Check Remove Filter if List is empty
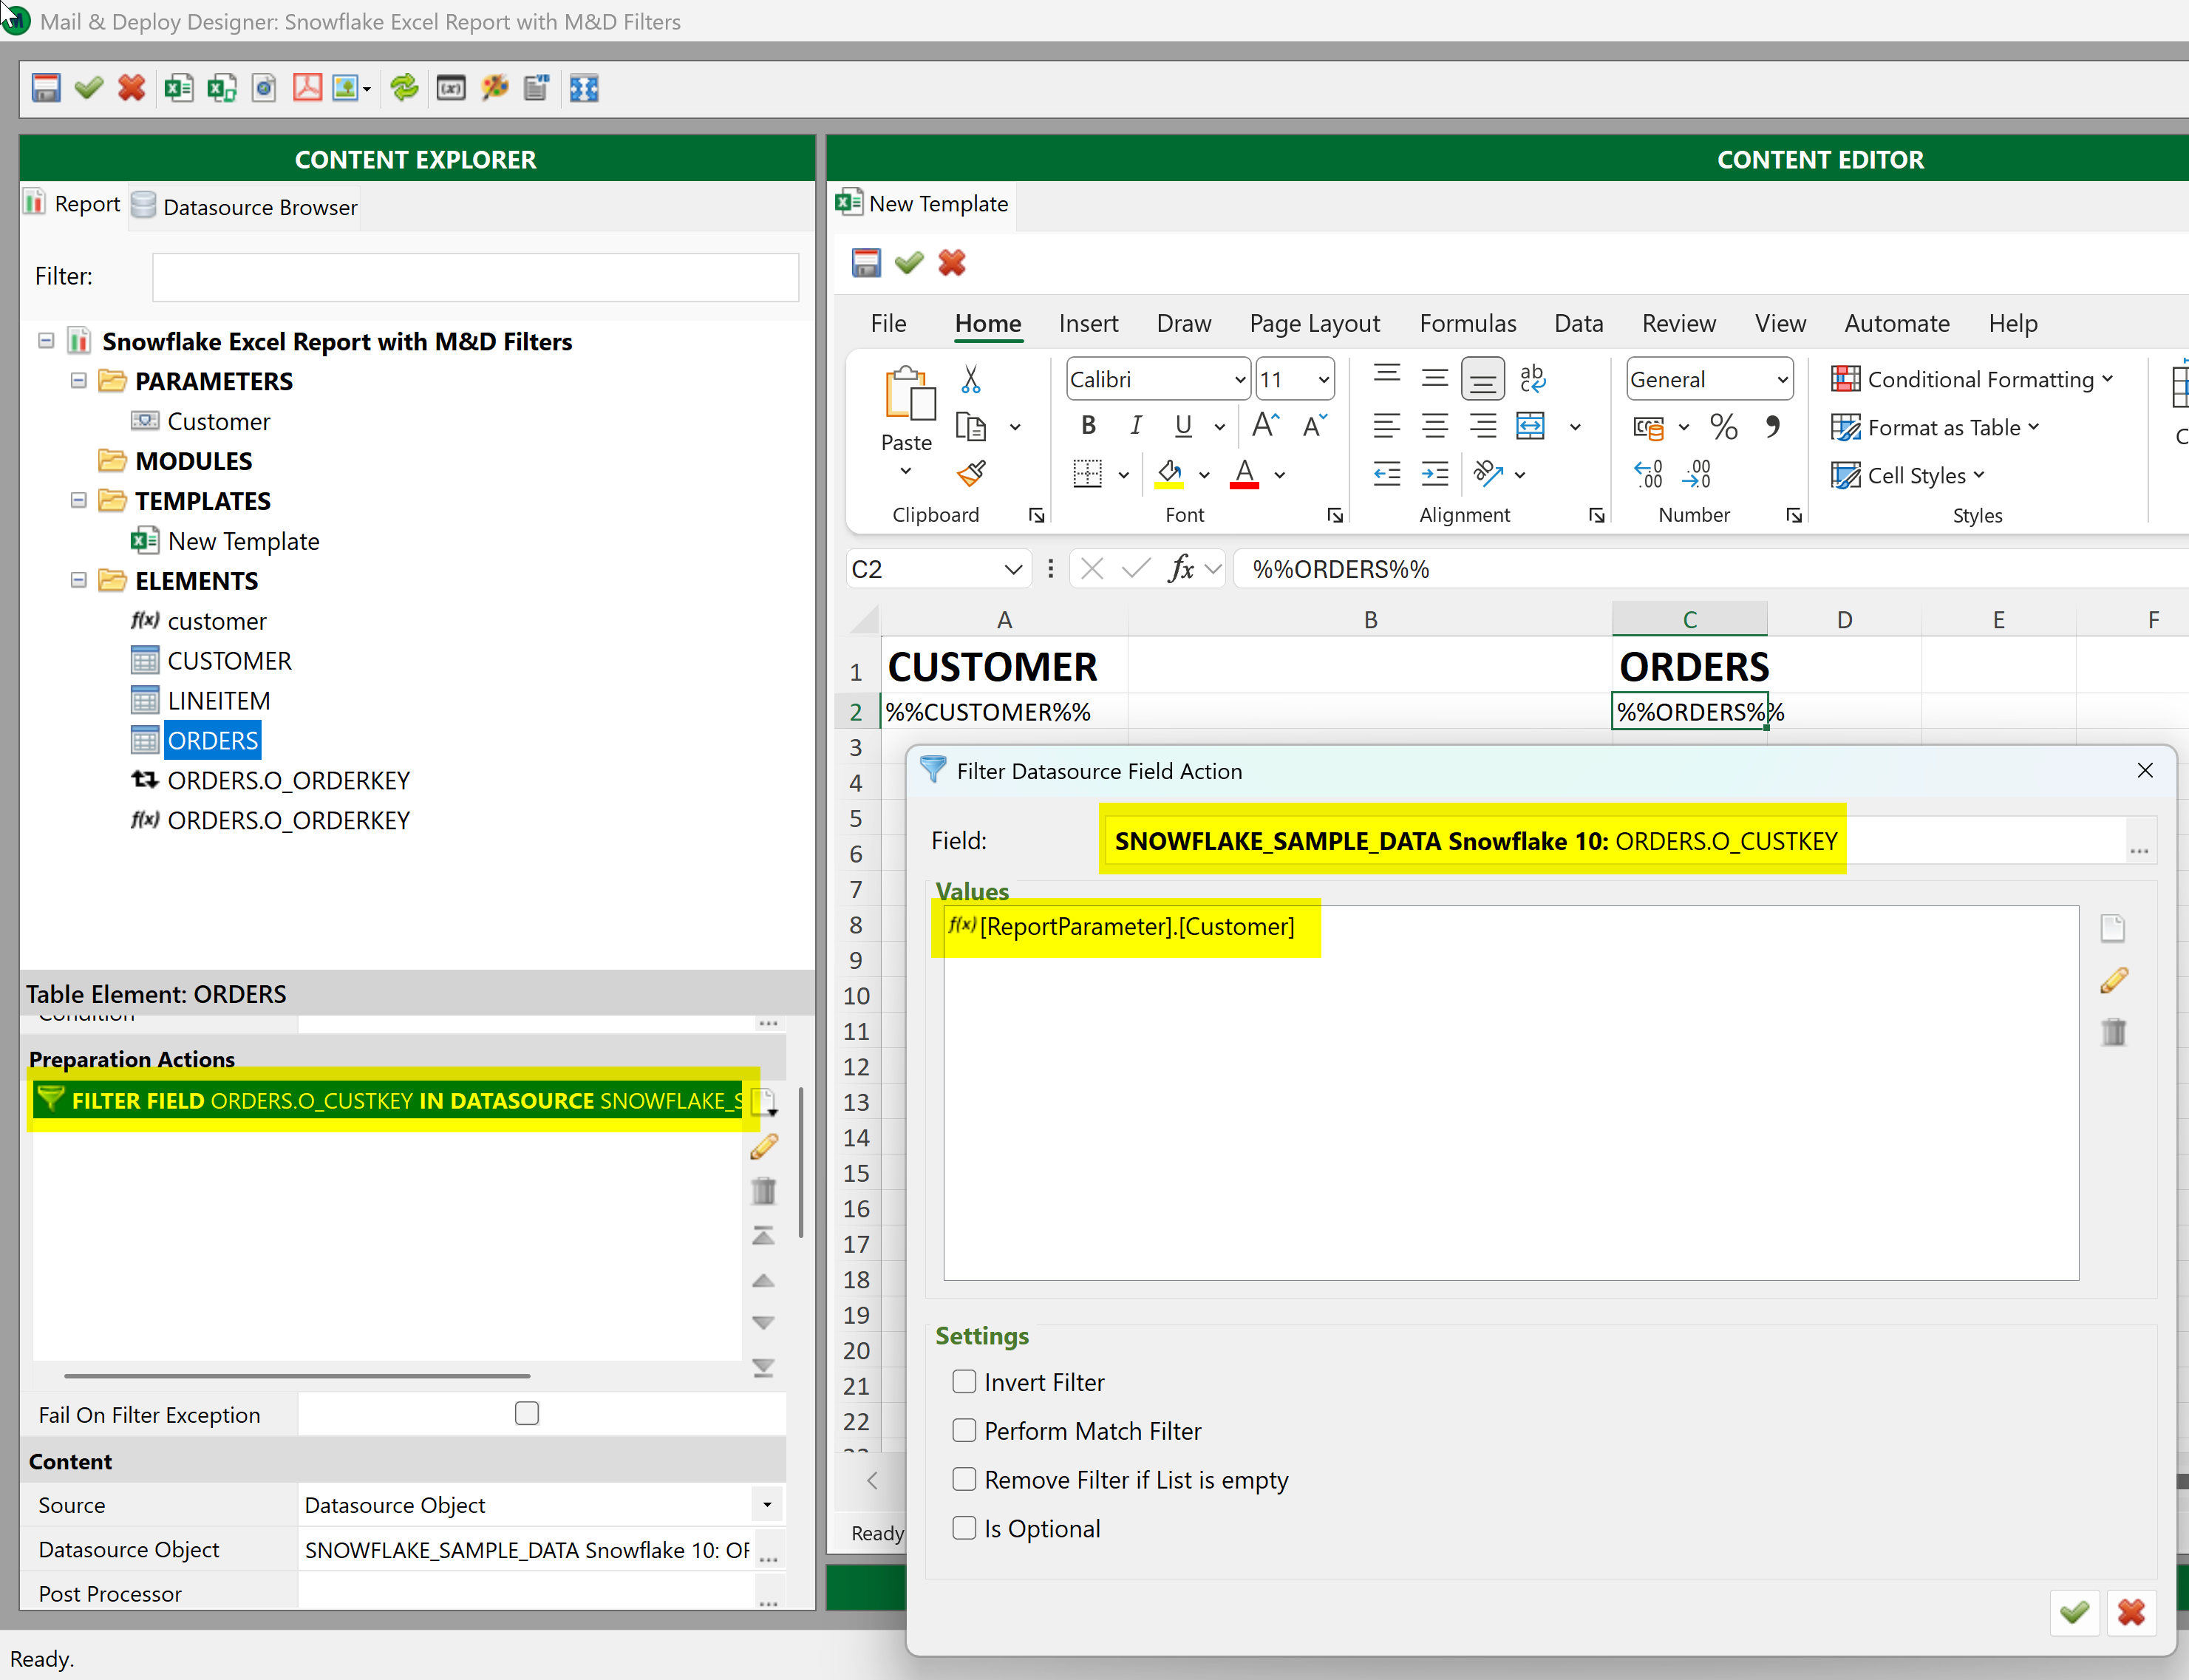The width and height of the screenshot is (2189, 1680). click(964, 1479)
